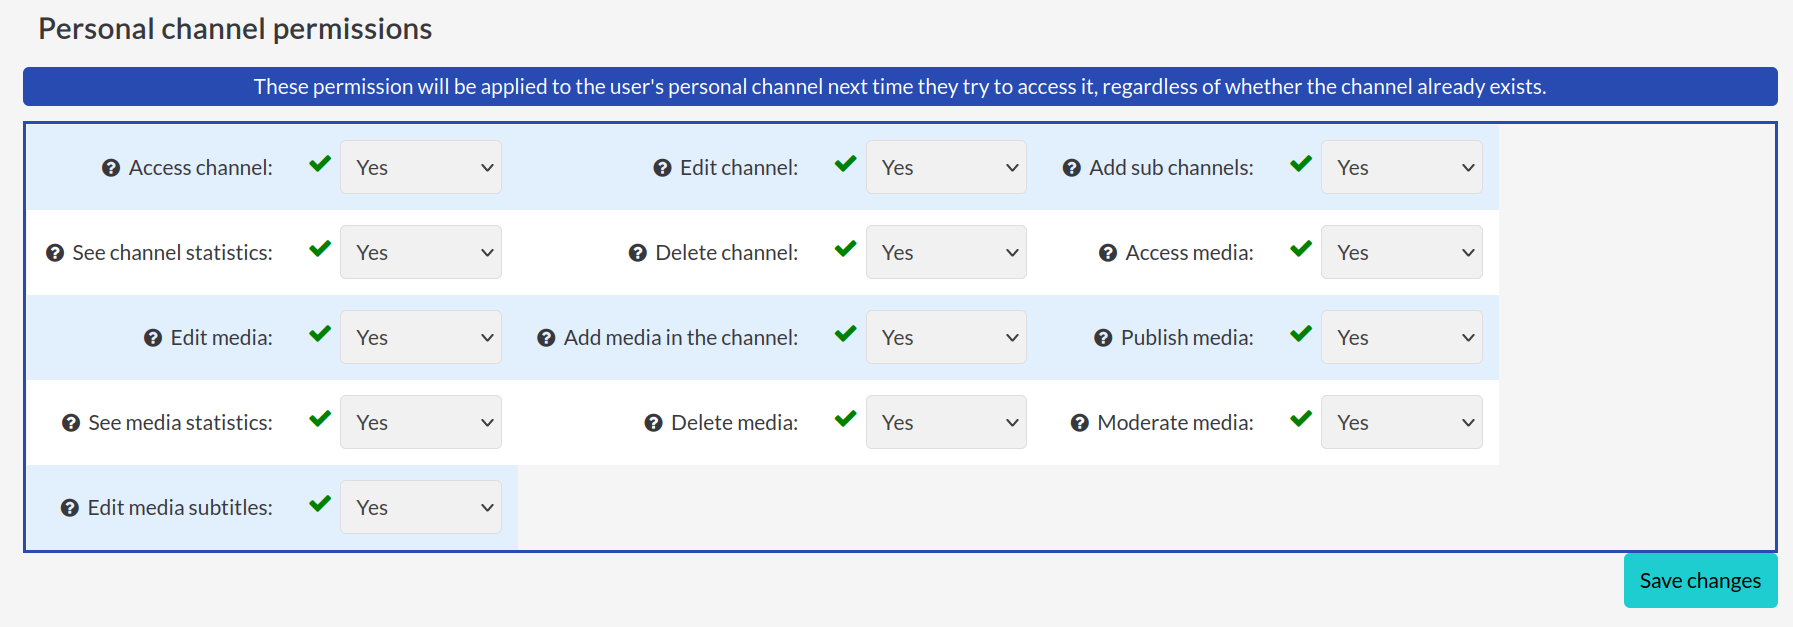Click the 'Delete media:' label
The width and height of the screenshot is (1793, 627).
(x=735, y=423)
